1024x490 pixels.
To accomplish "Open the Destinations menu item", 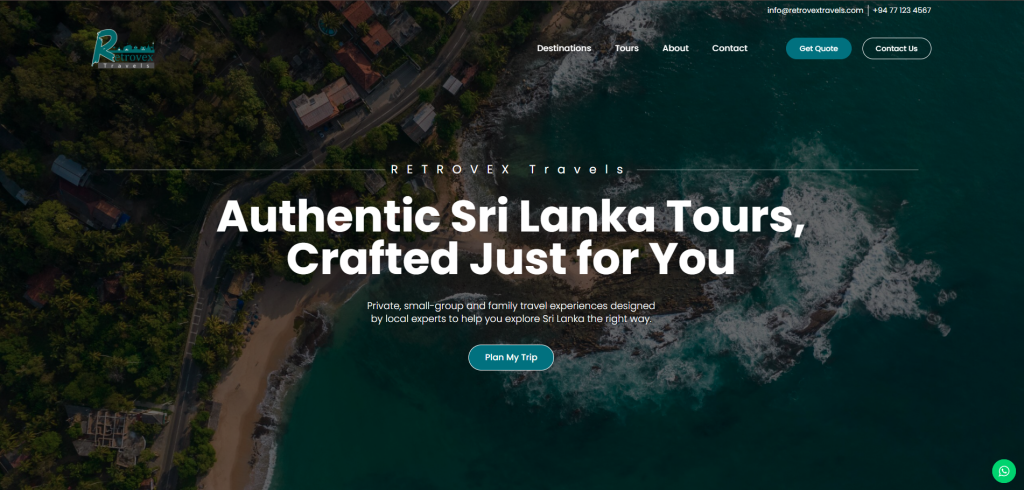I will click(564, 48).
